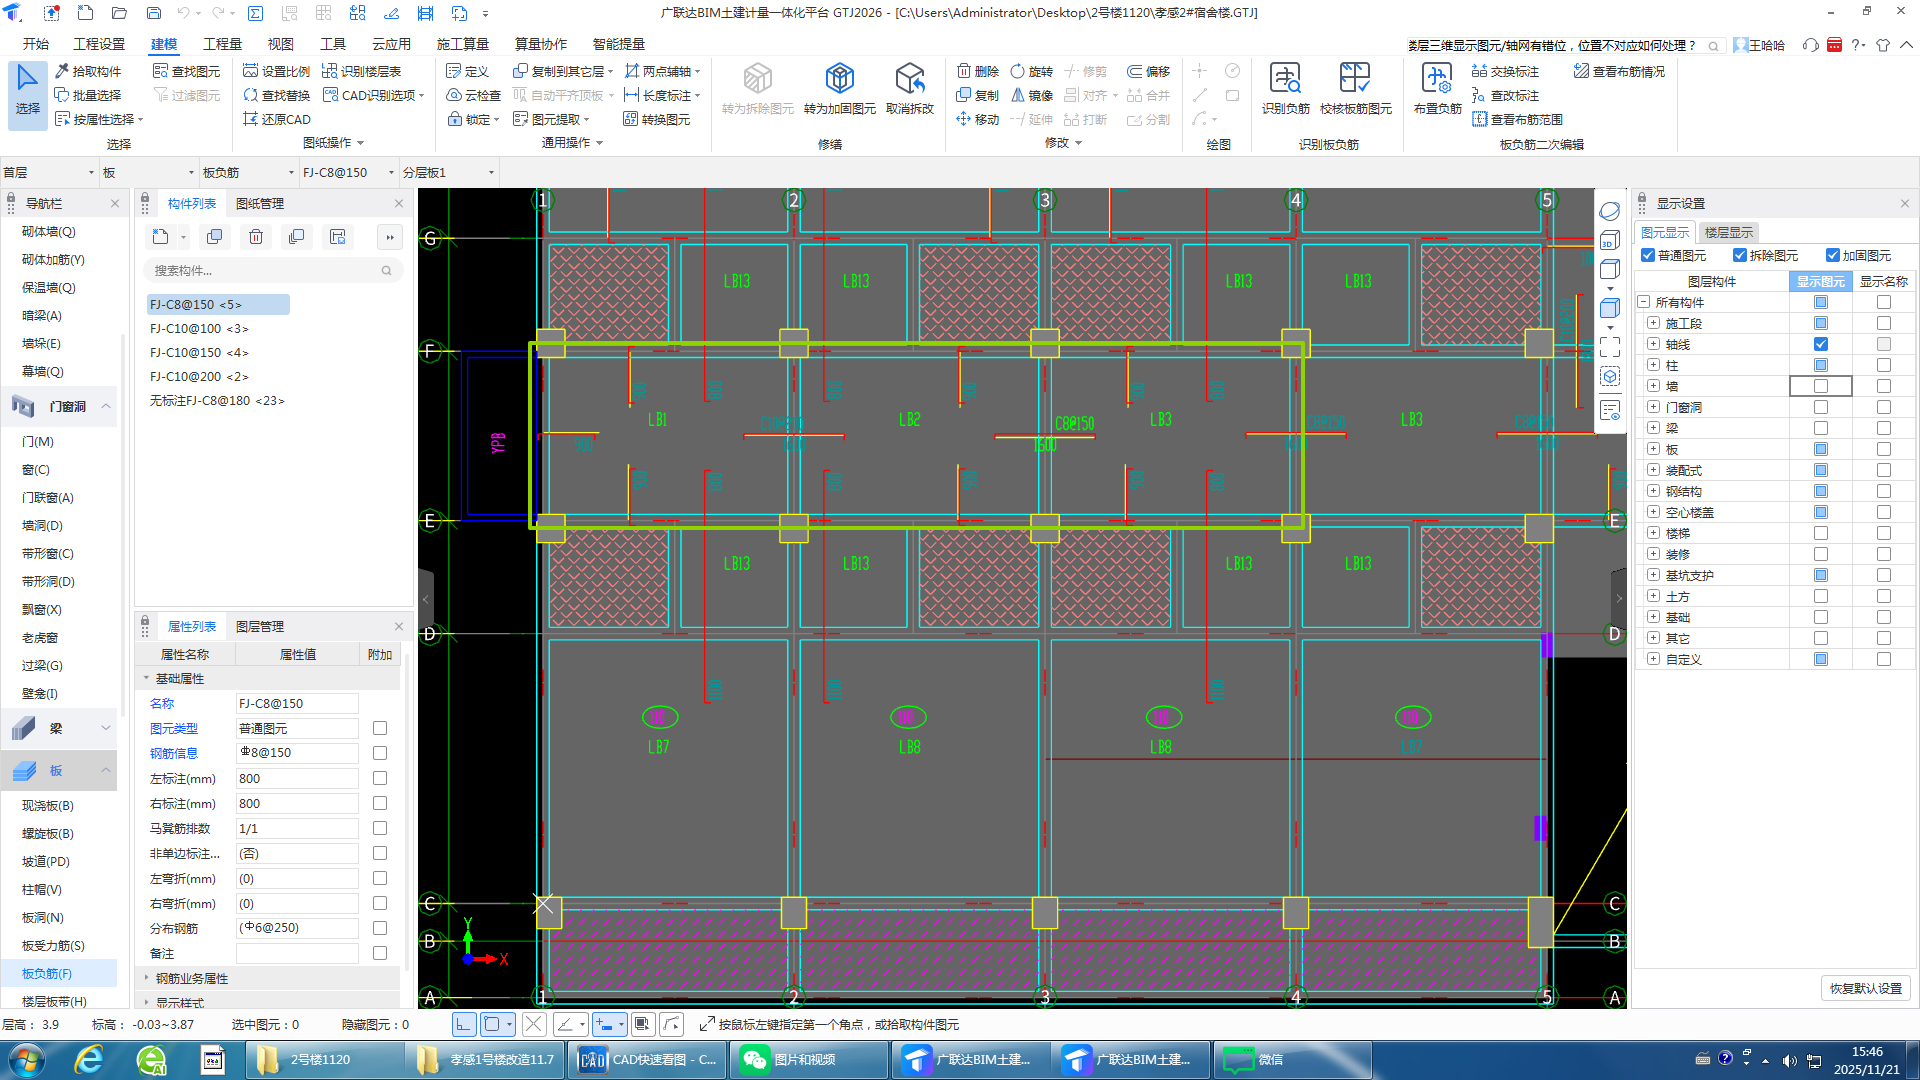The width and height of the screenshot is (1920, 1080).
Task: Click the 恢复默认设置 button
Action: [x=1865, y=988]
